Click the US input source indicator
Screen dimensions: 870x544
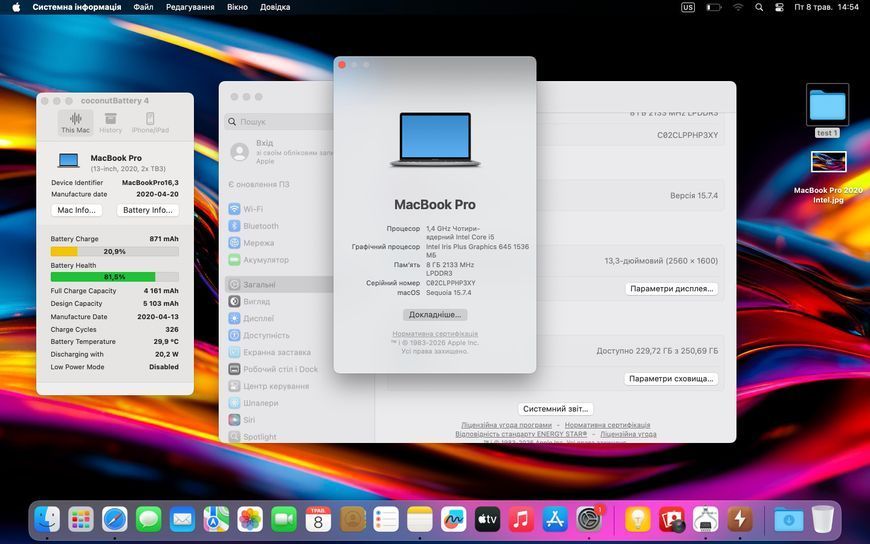[x=687, y=7]
